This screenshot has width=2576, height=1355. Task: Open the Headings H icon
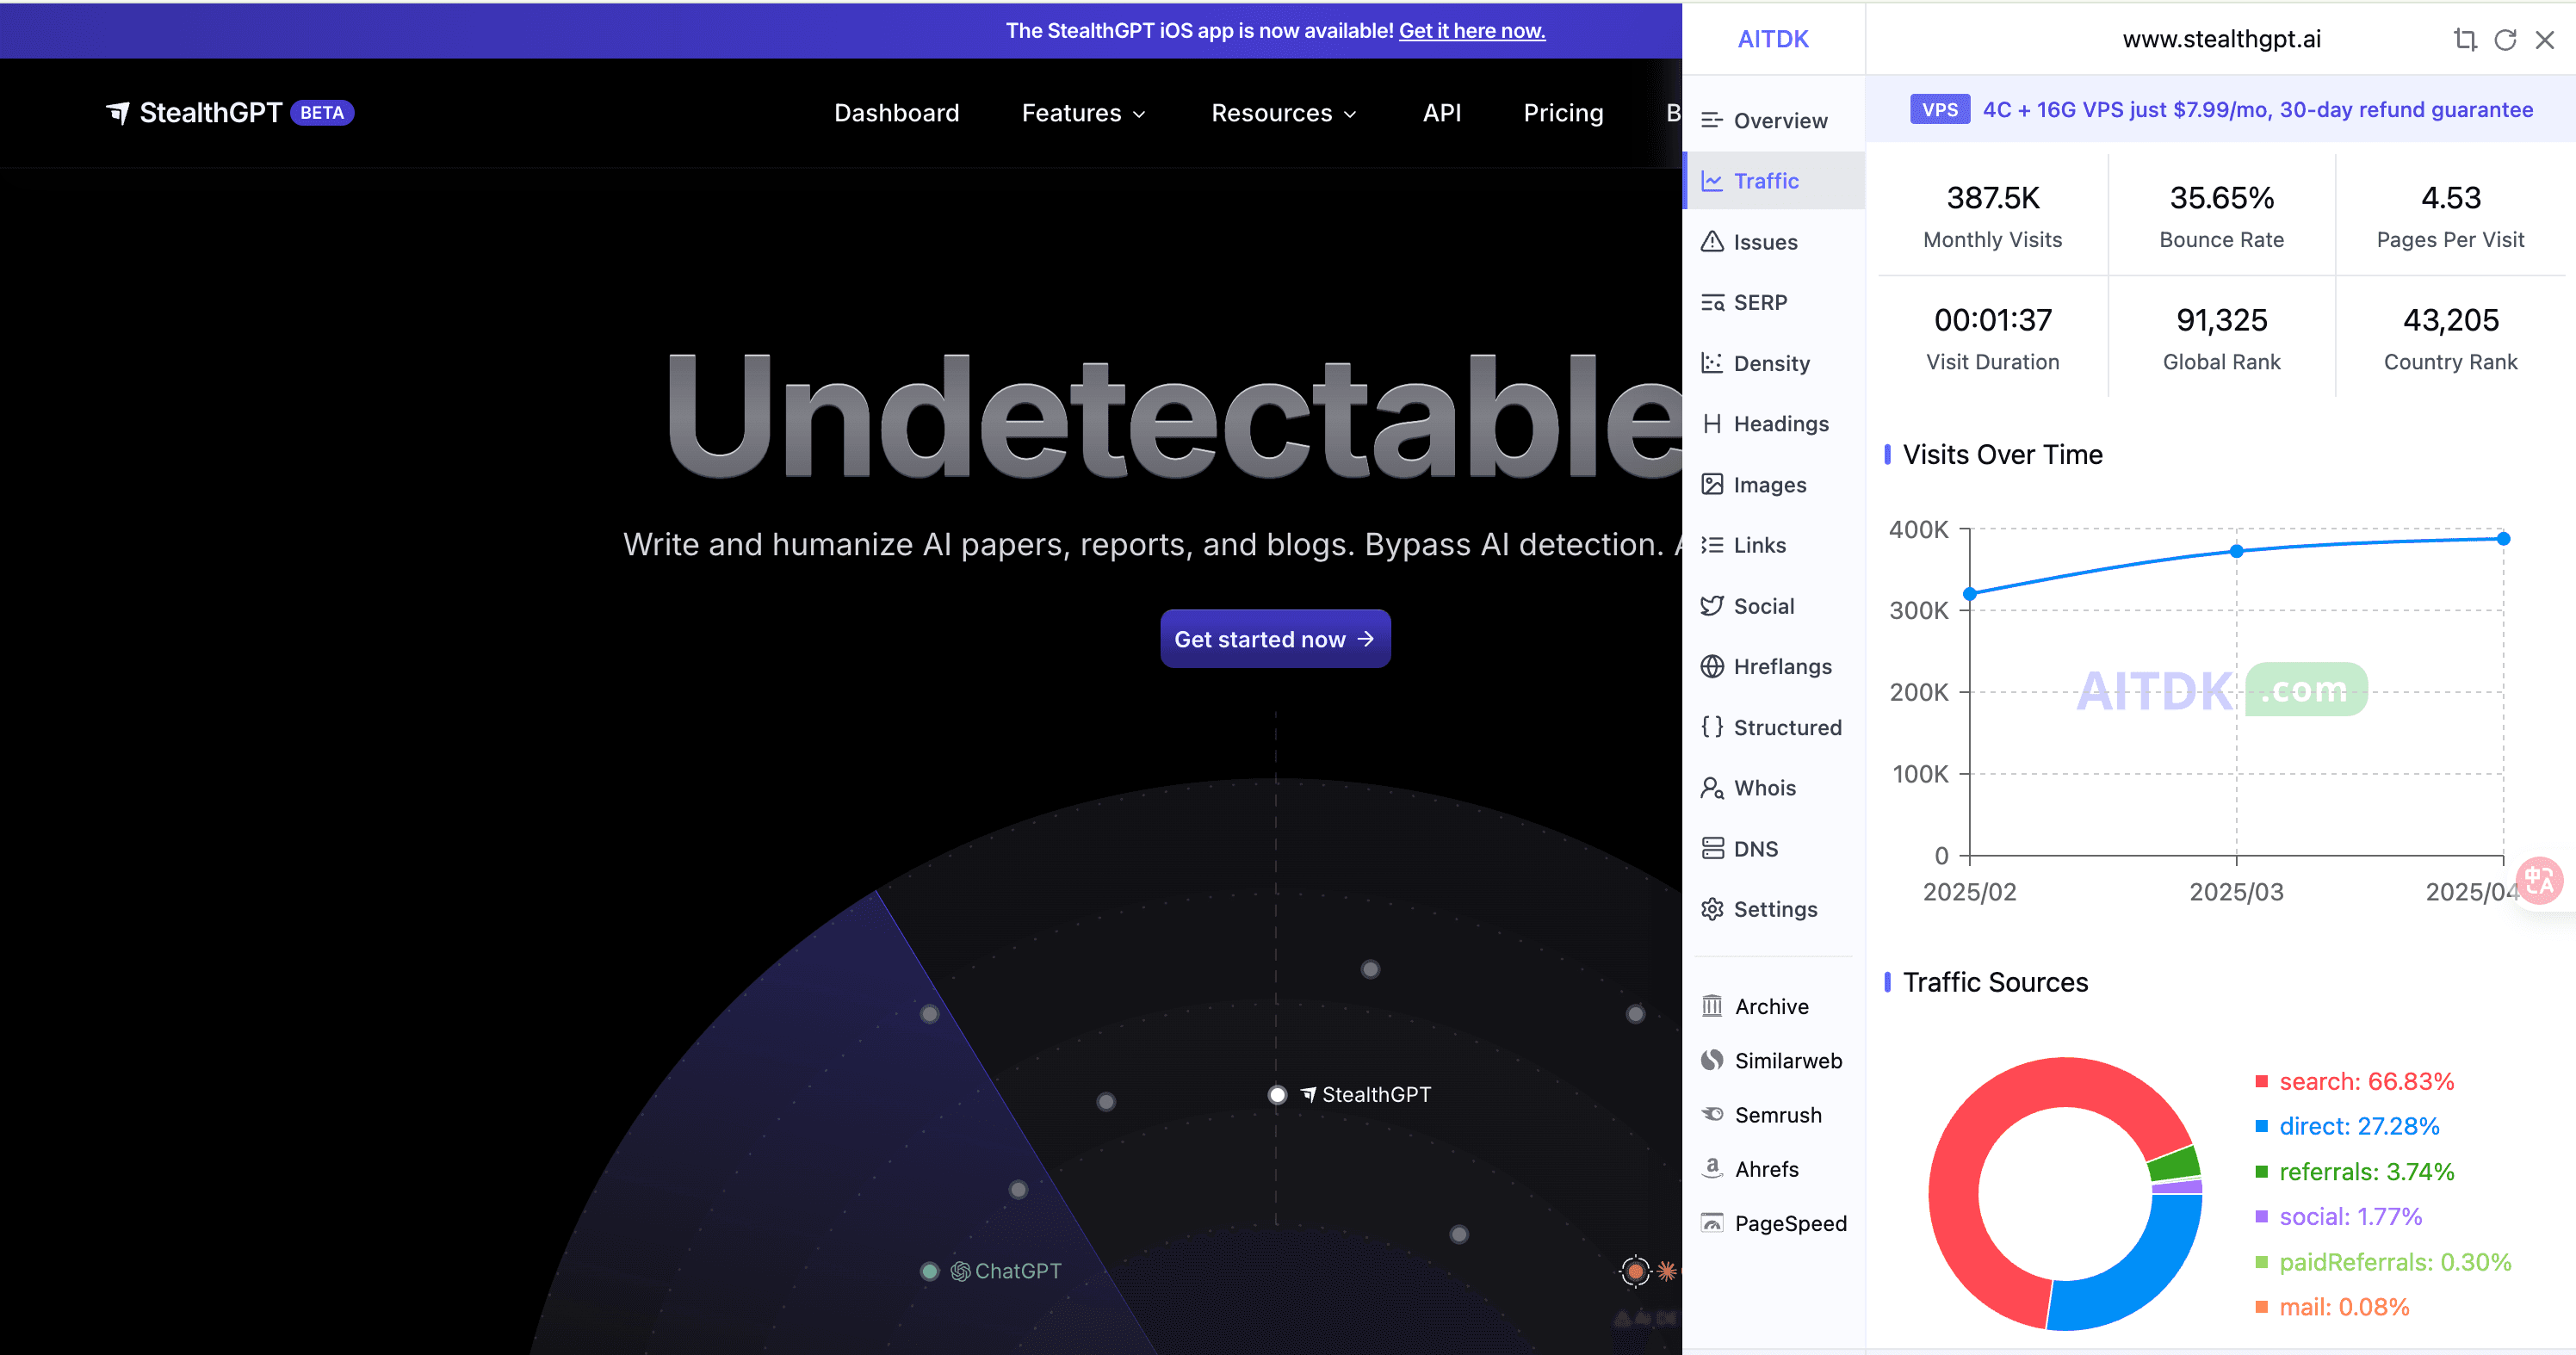pyautogui.click(x=1712, y=424)
